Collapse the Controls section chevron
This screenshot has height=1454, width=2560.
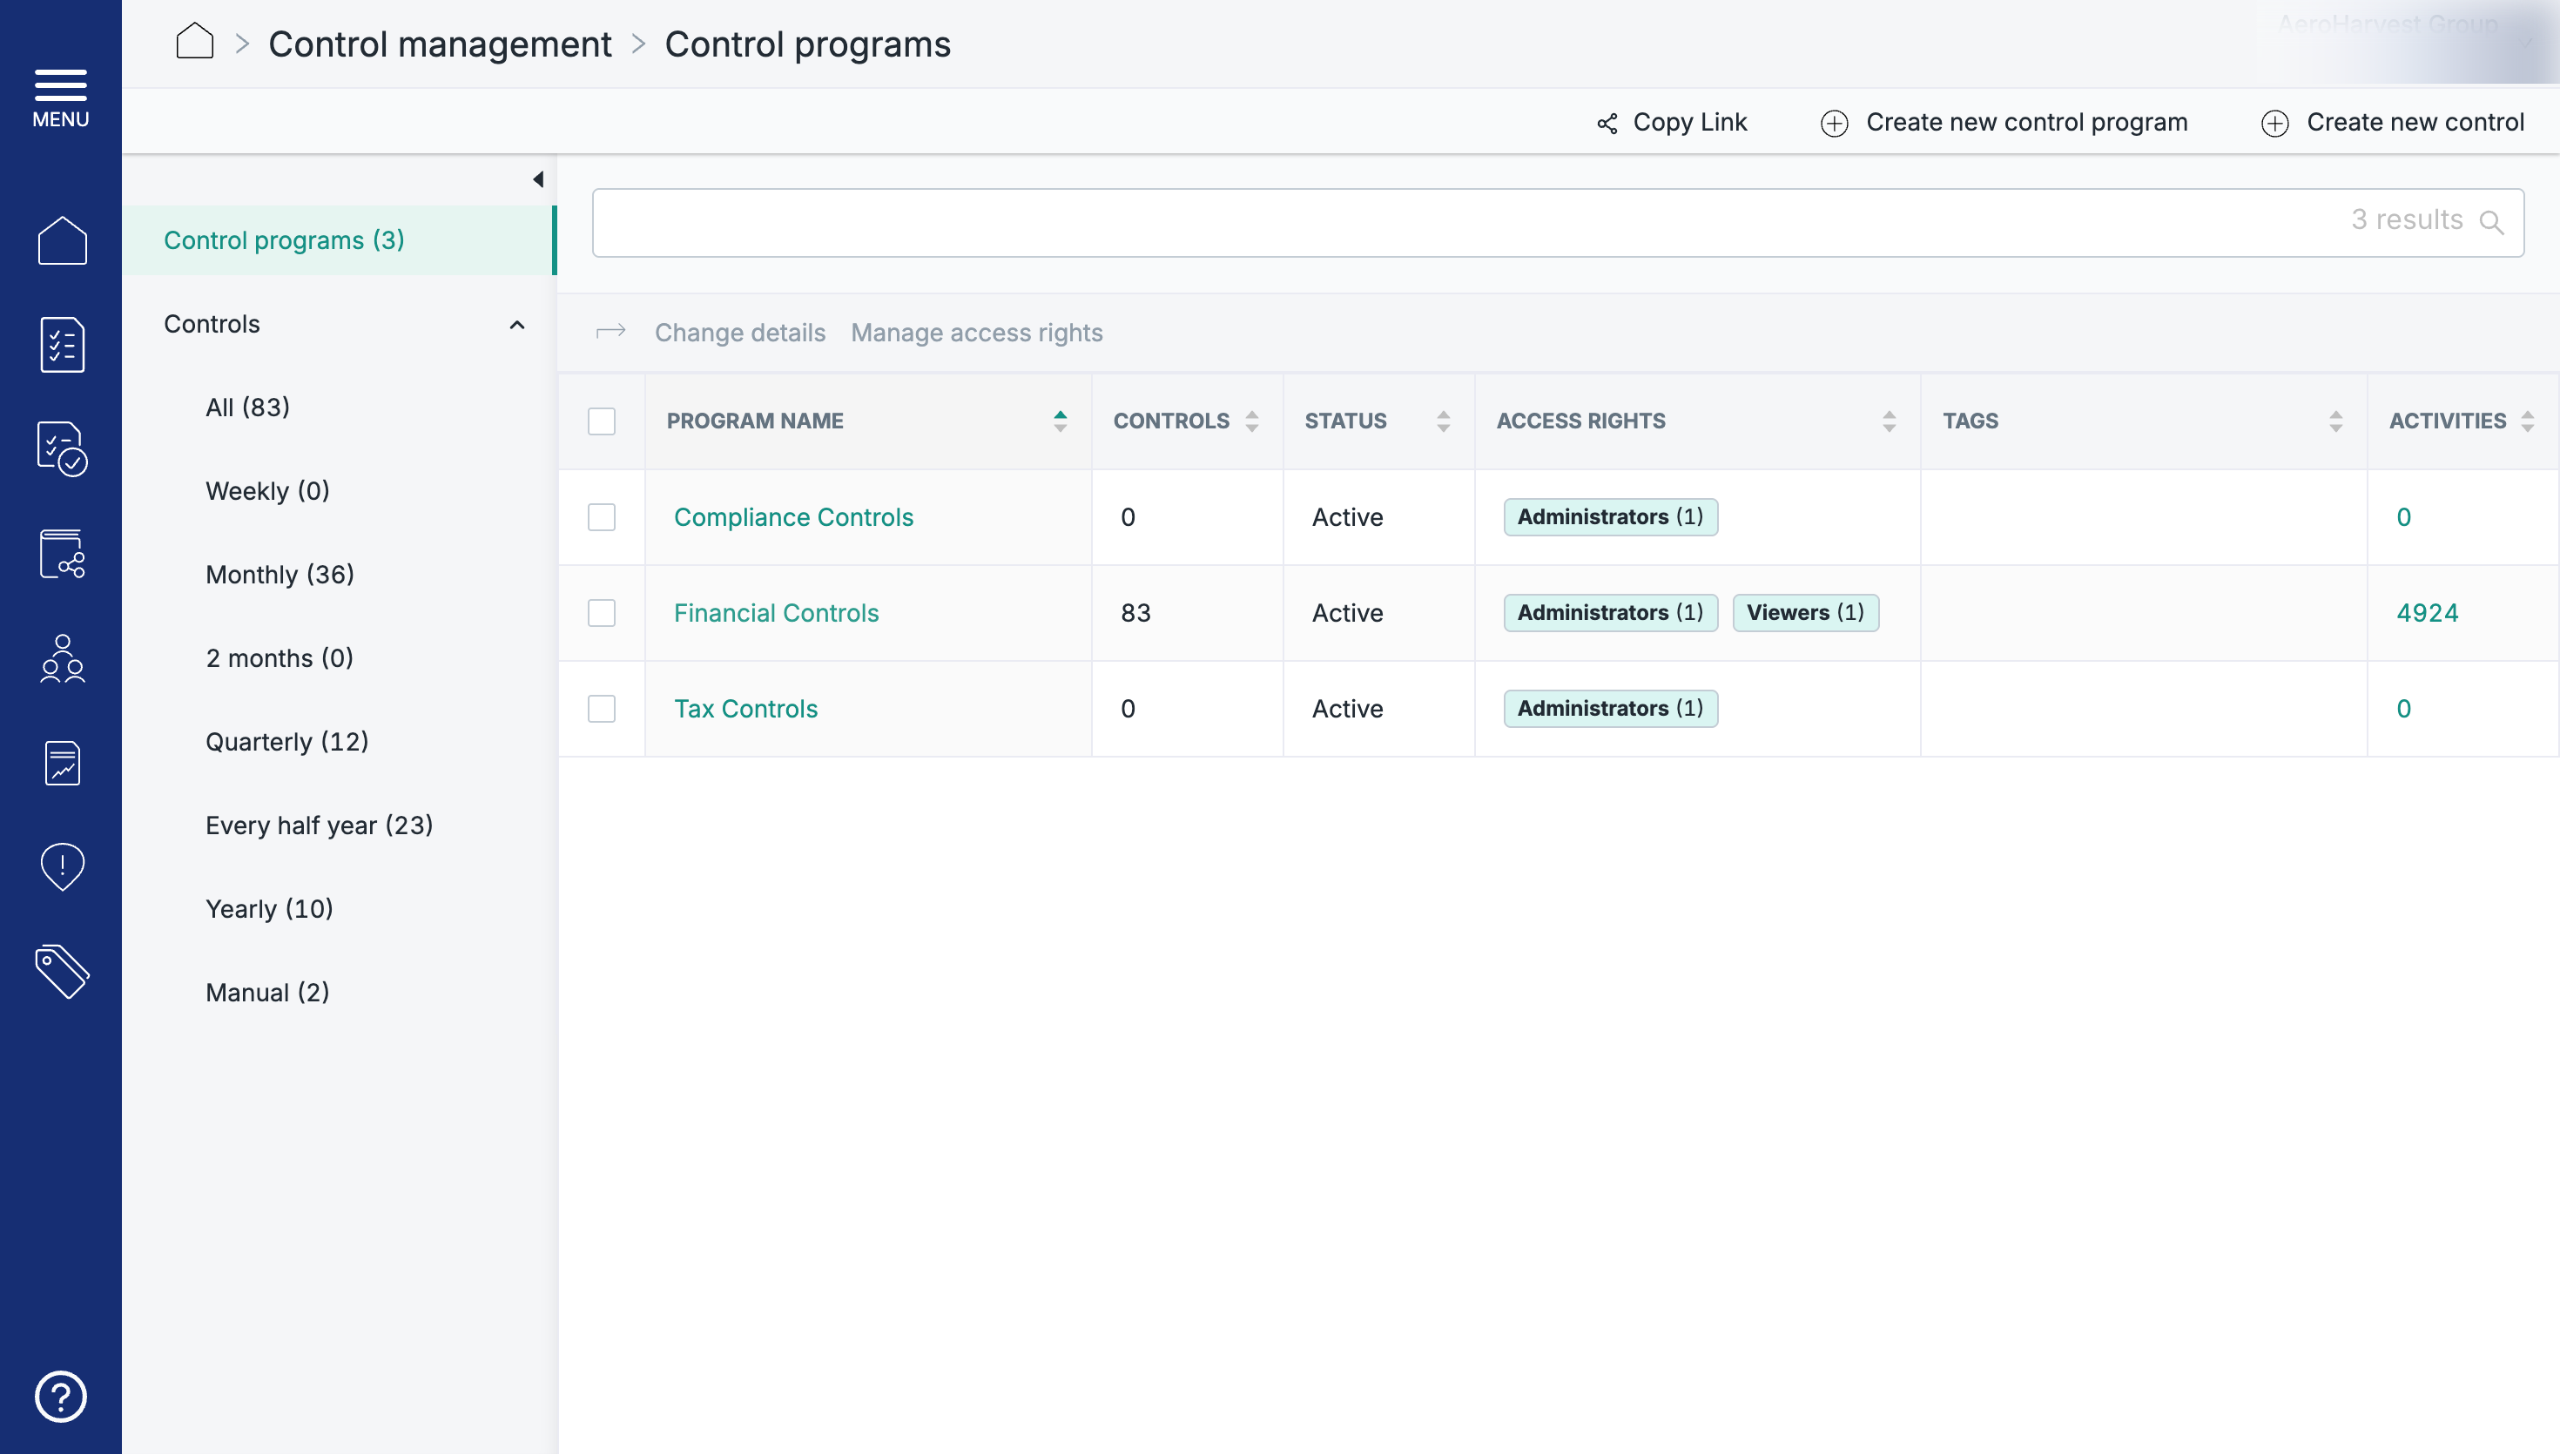tap(517, 325)
